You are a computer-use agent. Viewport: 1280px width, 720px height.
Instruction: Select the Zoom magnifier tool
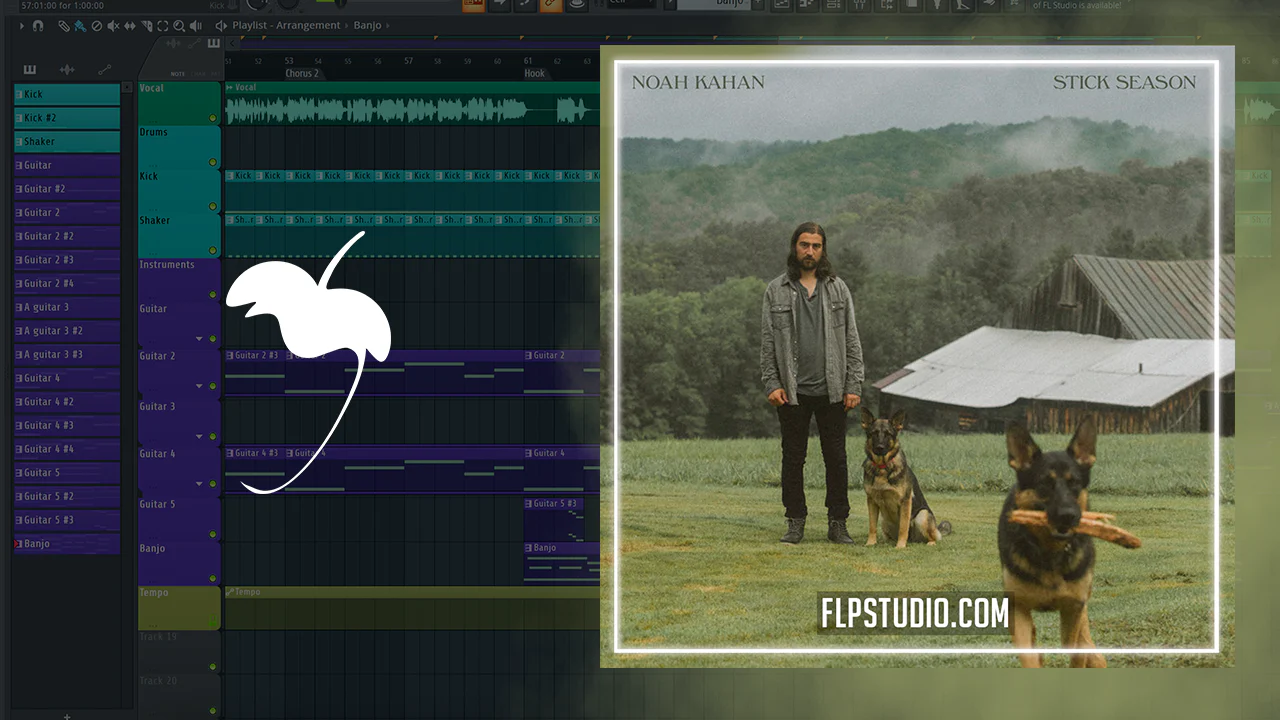[x=178, y=25]
